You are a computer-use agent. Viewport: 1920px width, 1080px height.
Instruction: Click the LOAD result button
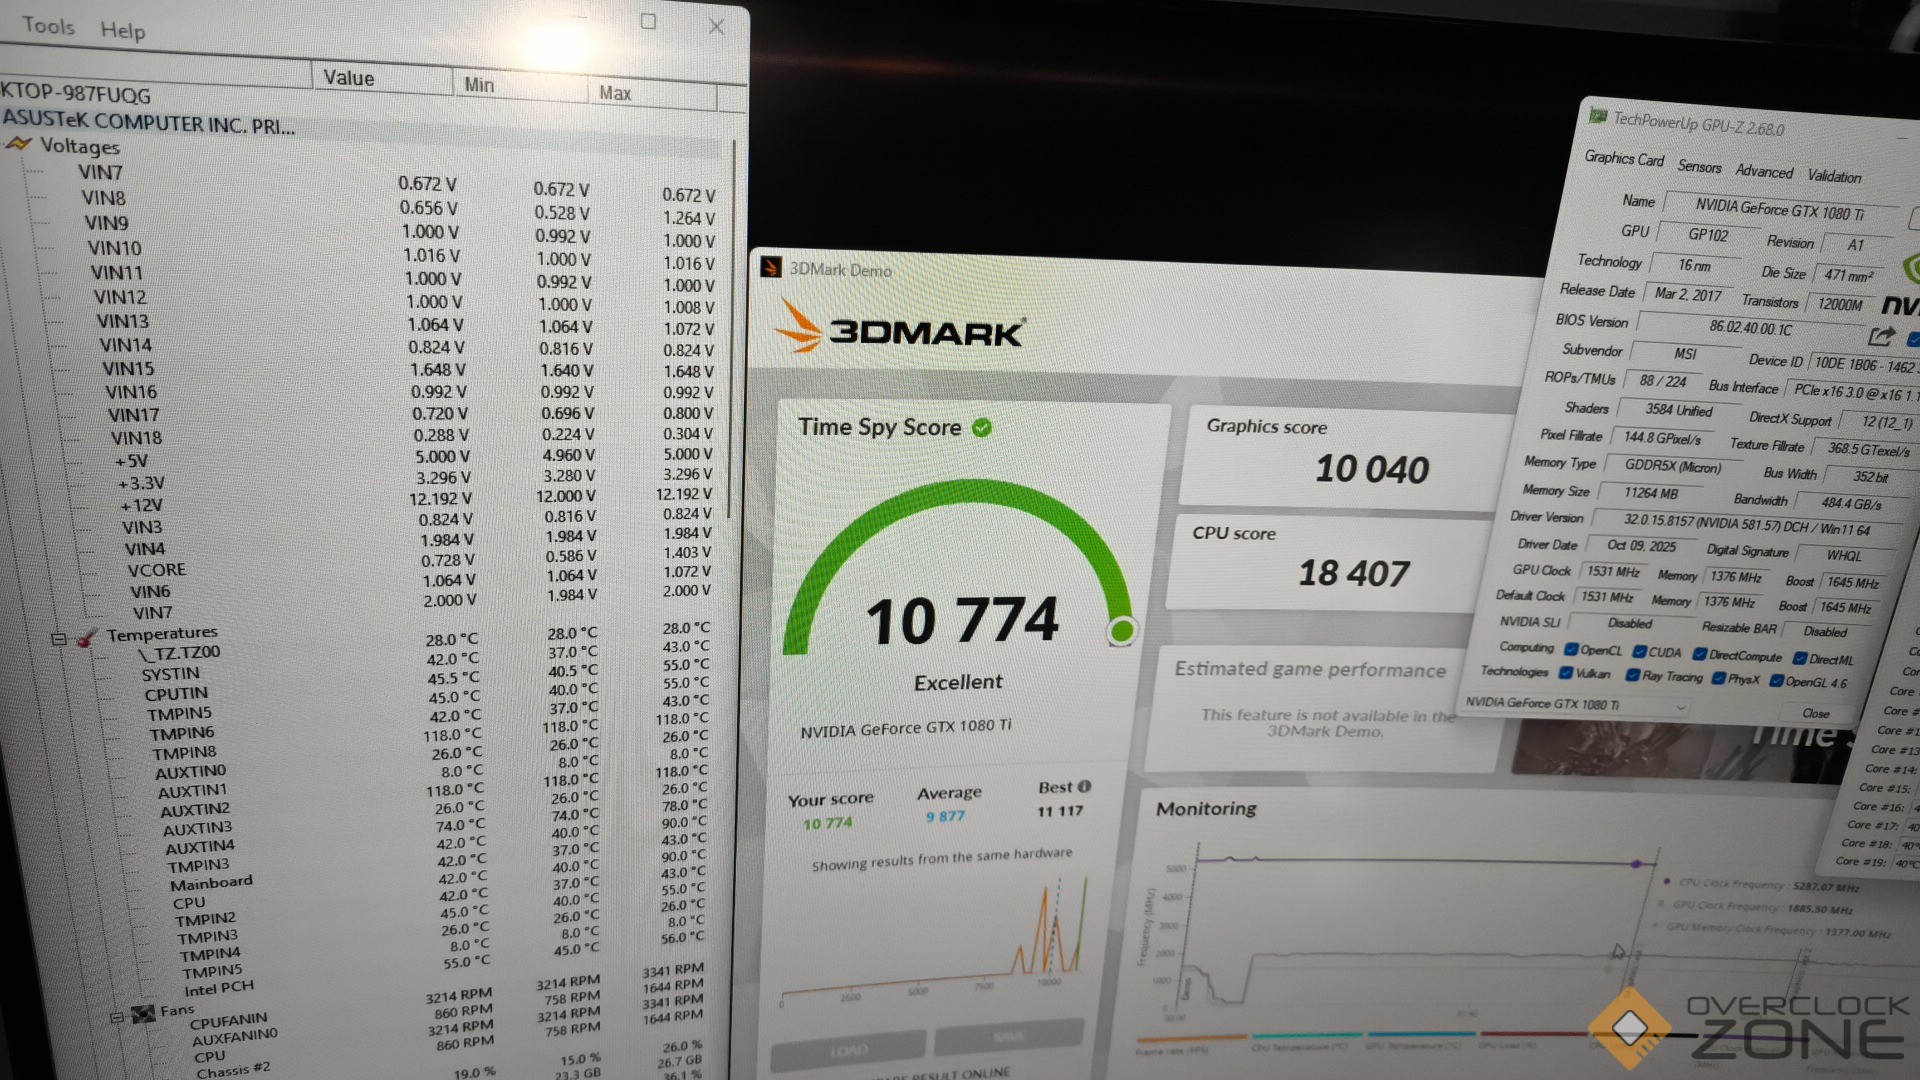[848, 1050]
